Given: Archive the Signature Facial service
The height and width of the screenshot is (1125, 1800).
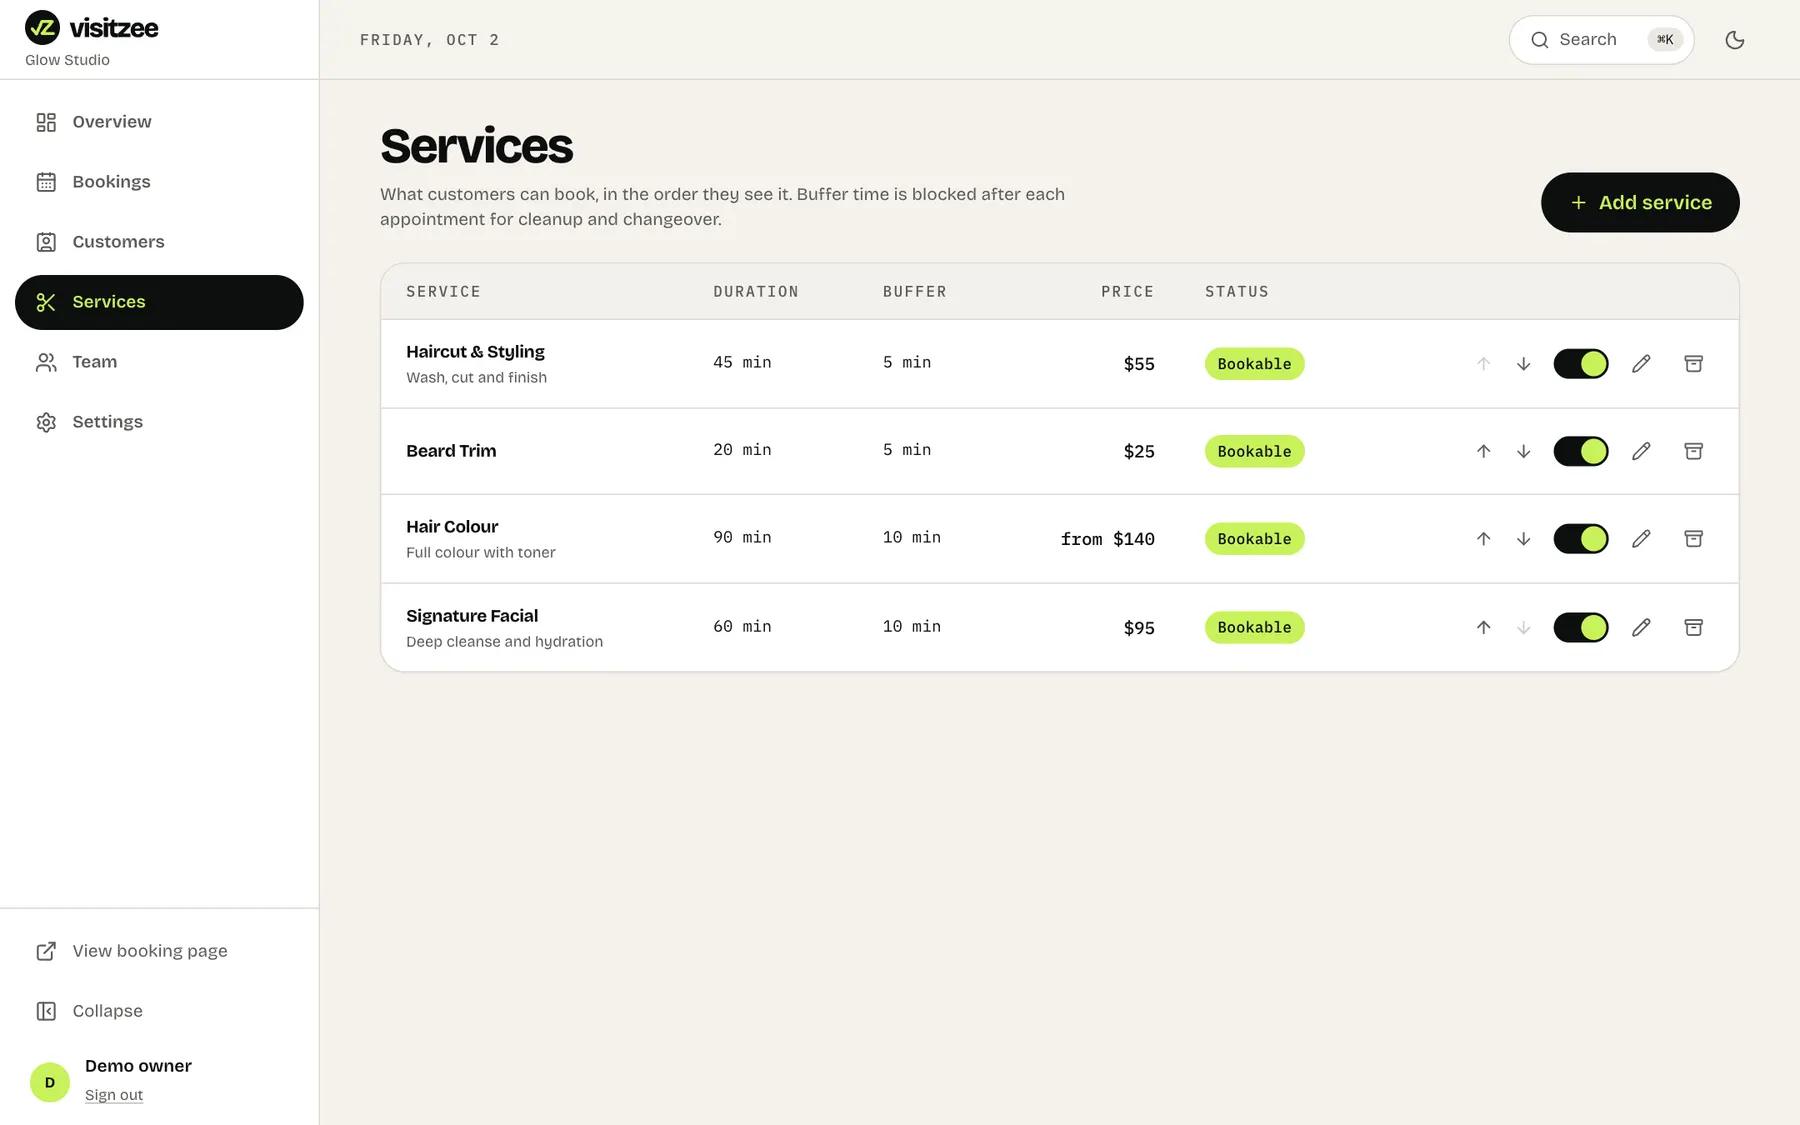Looking at the screenshot, I should pos(1693,628).
